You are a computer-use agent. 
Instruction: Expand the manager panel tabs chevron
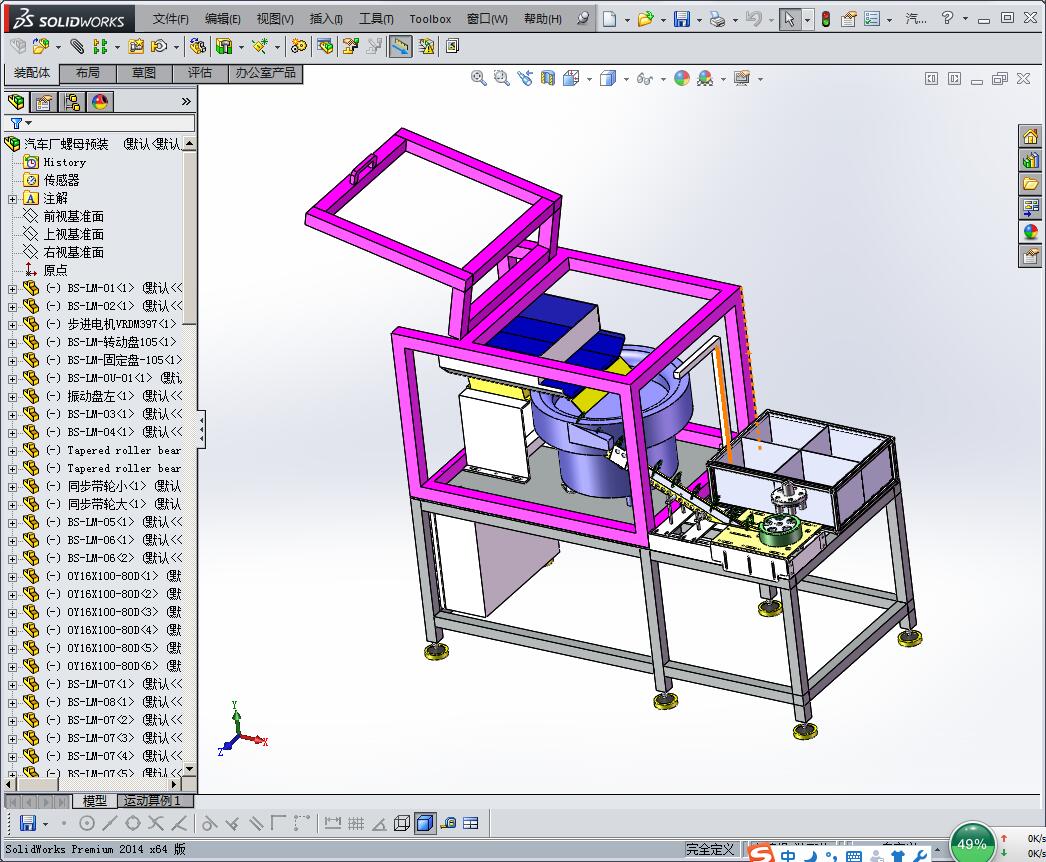point(186,101)
